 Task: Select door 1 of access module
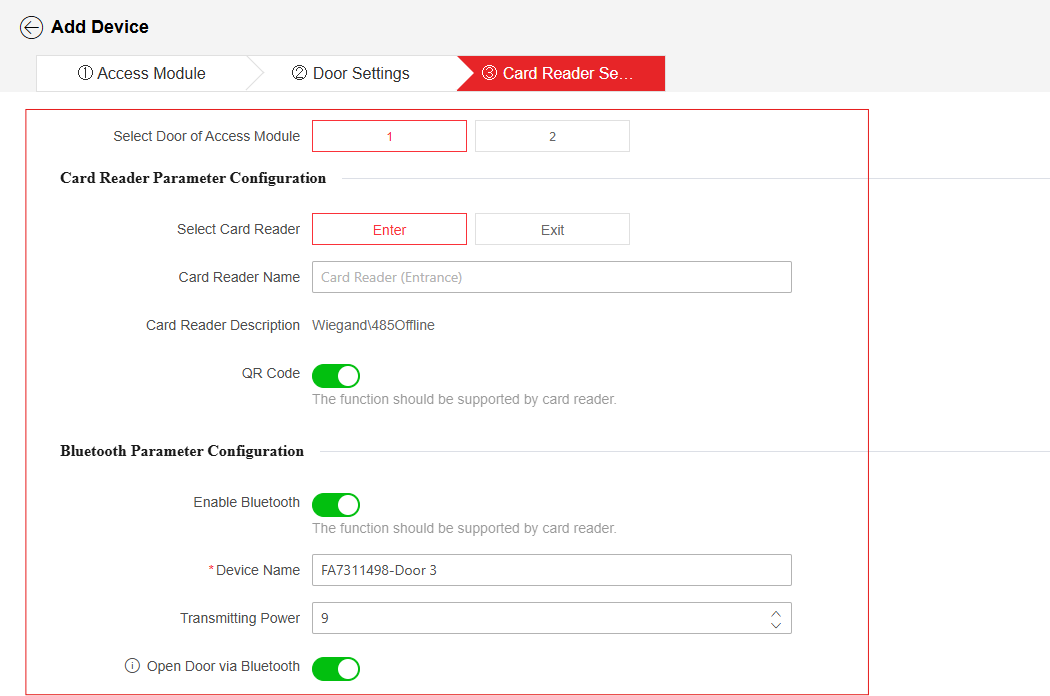[x=389, y=136]
